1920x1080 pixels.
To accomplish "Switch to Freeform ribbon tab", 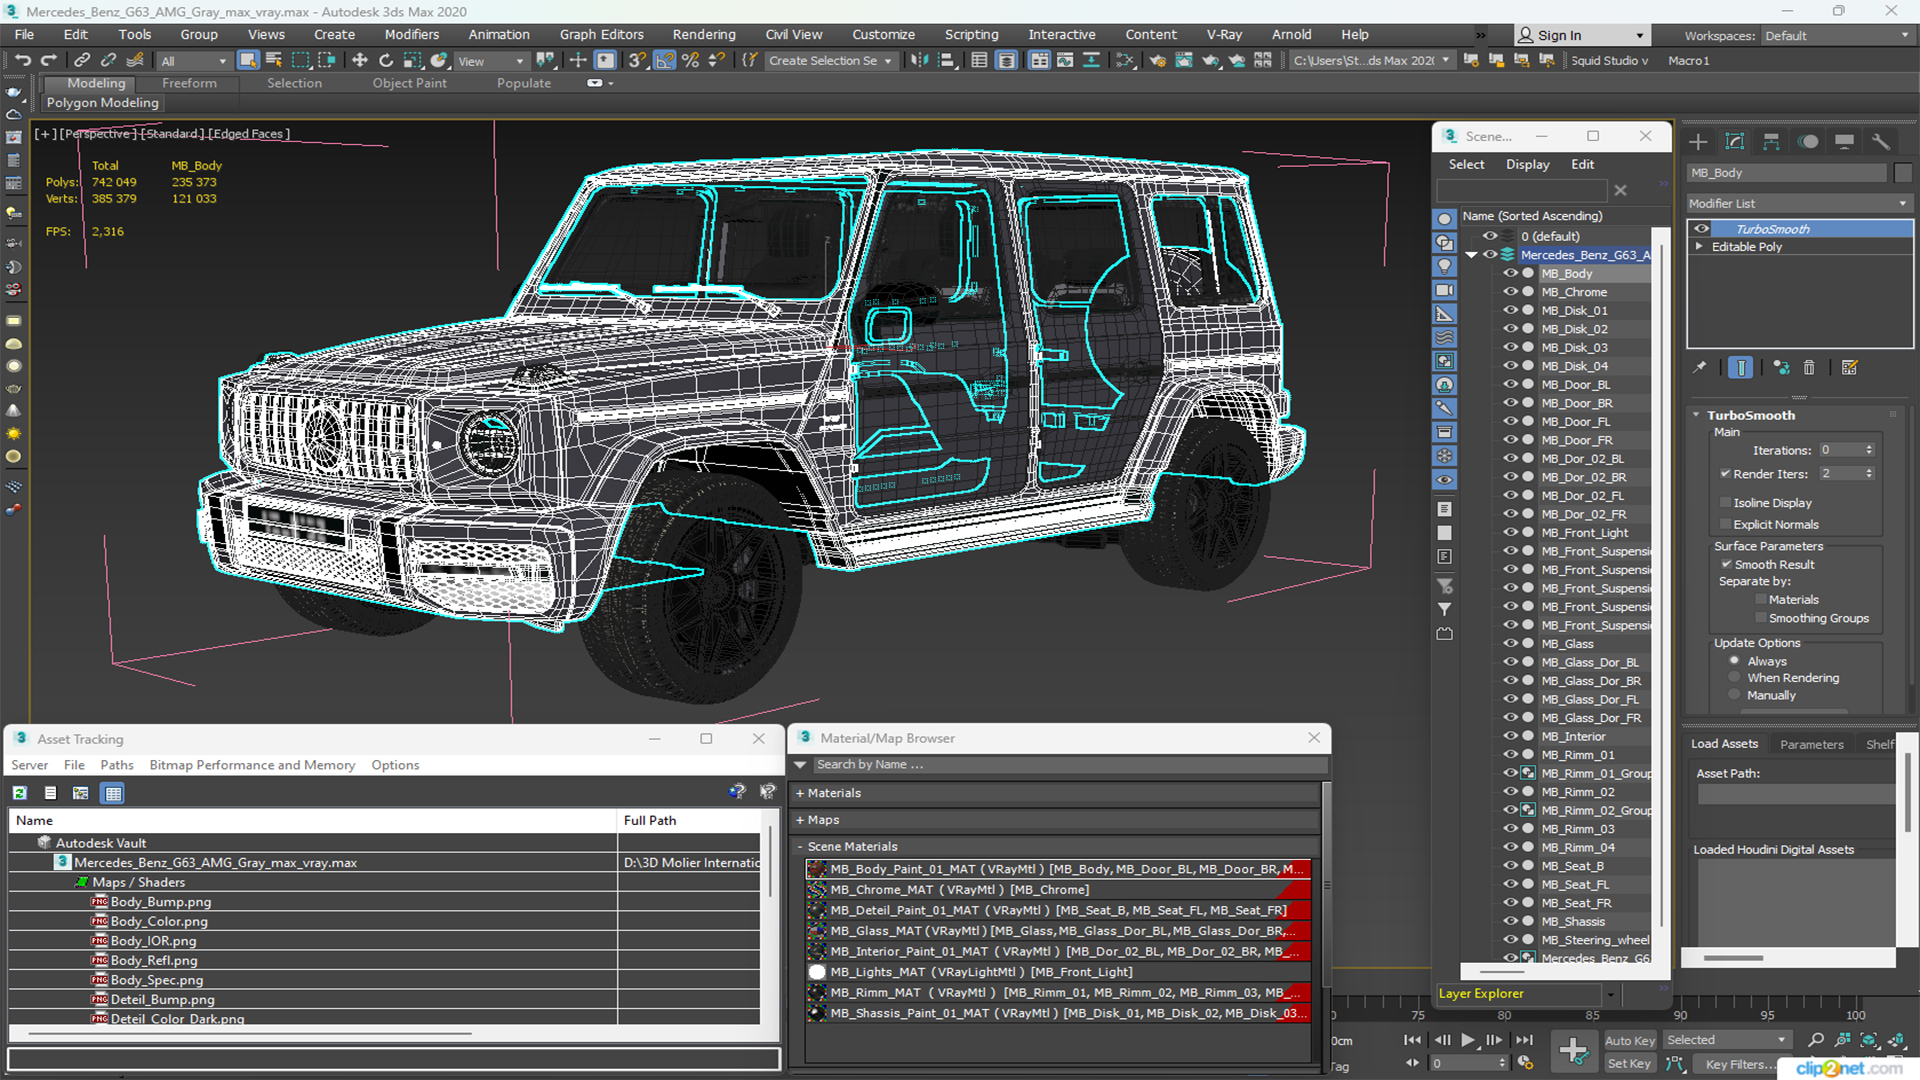I will click(x=189, y=84).
